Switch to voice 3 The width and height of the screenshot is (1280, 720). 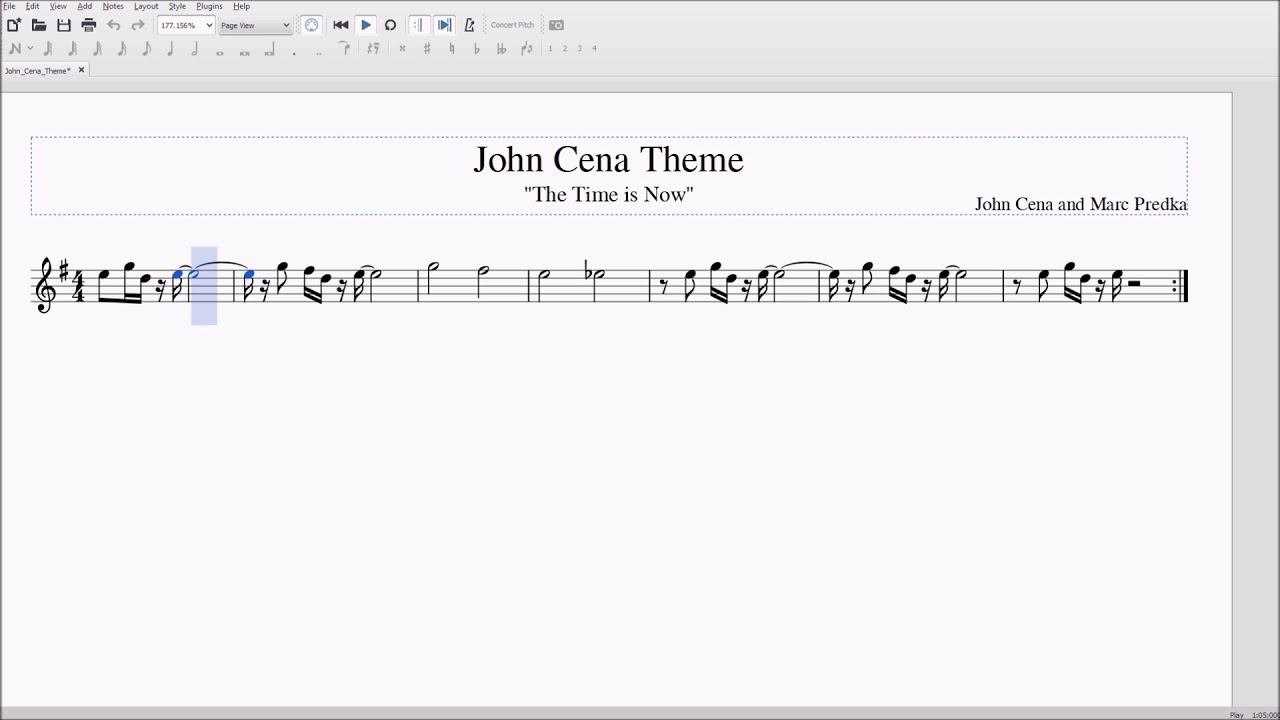point(579,48)
